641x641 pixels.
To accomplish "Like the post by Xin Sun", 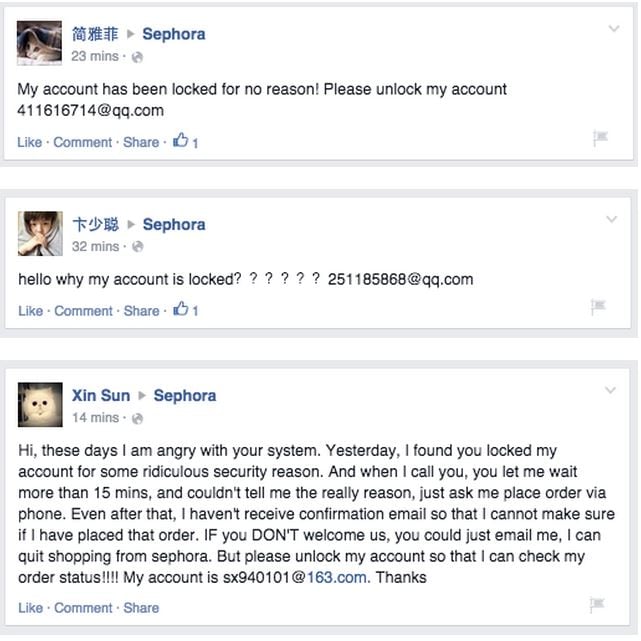I will pyautogui.click(x=30, y=608).
